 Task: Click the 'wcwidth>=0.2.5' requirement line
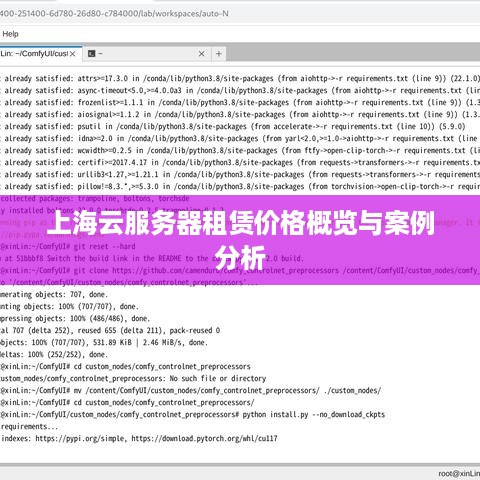point(240,151)
